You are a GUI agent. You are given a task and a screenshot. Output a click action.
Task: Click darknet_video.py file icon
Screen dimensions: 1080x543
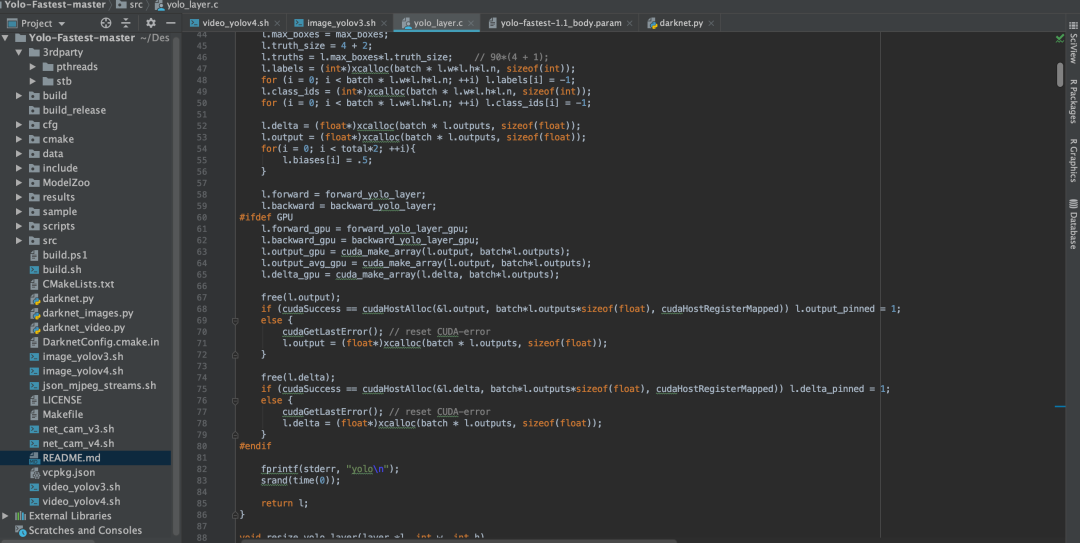coord(35,327)
